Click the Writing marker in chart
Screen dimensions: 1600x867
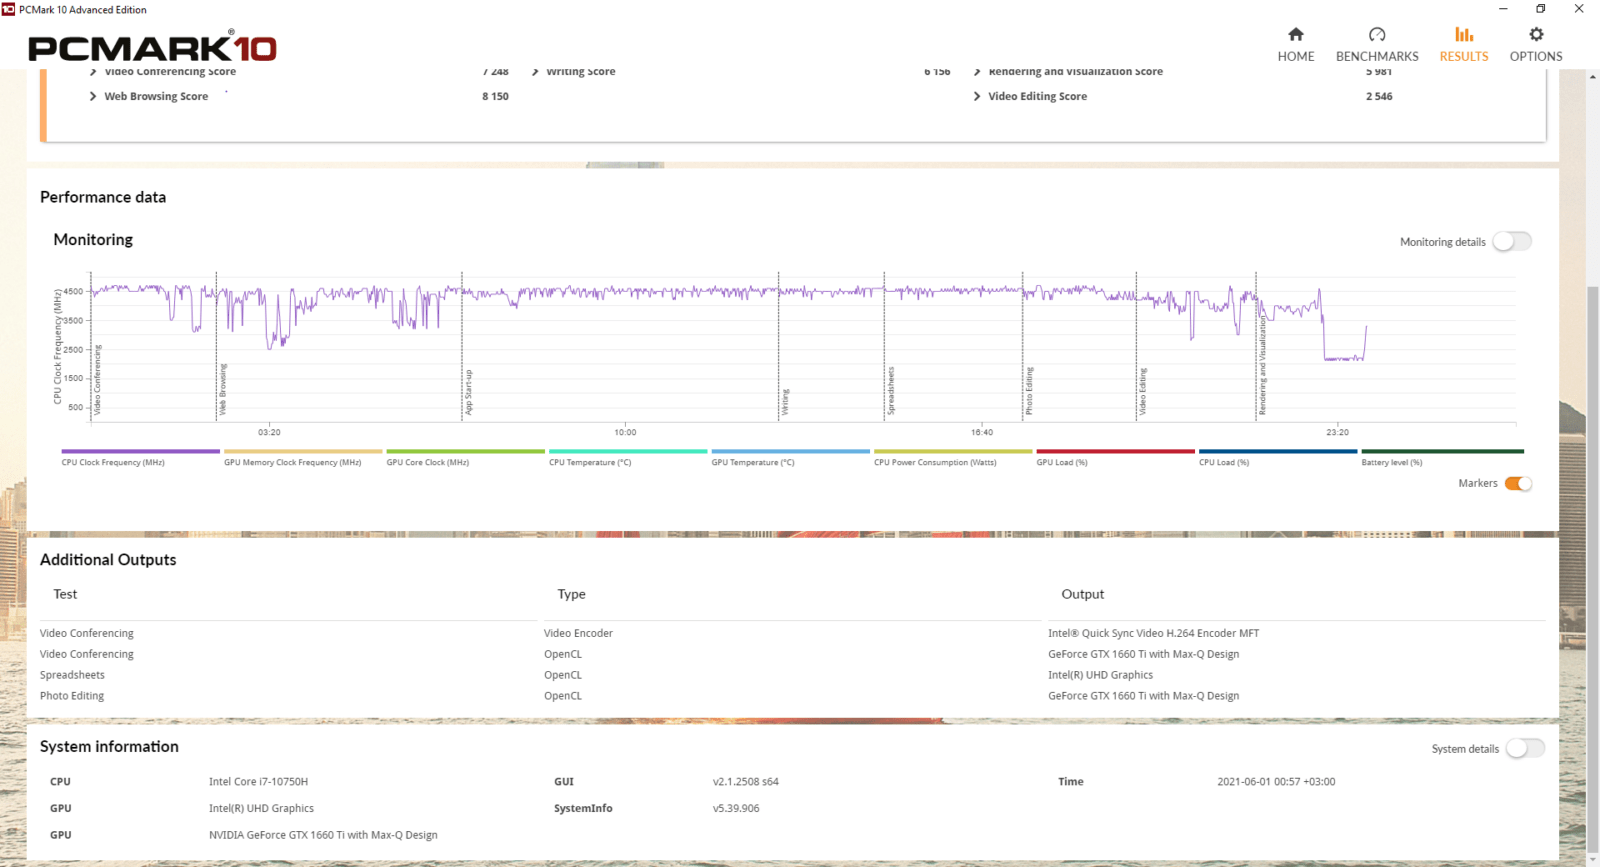[785, 402]
